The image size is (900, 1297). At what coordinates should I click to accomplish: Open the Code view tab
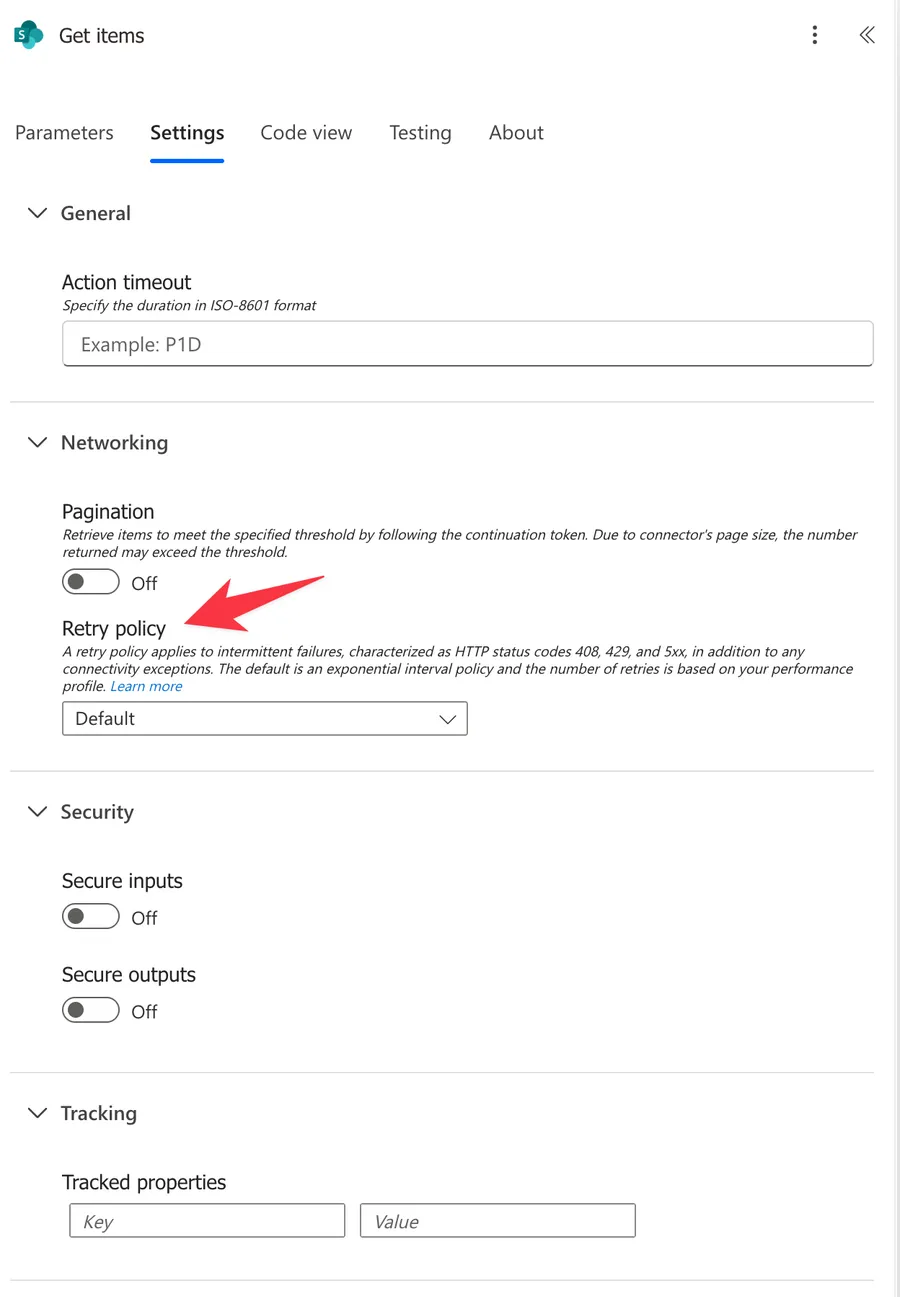pos(306,132)
